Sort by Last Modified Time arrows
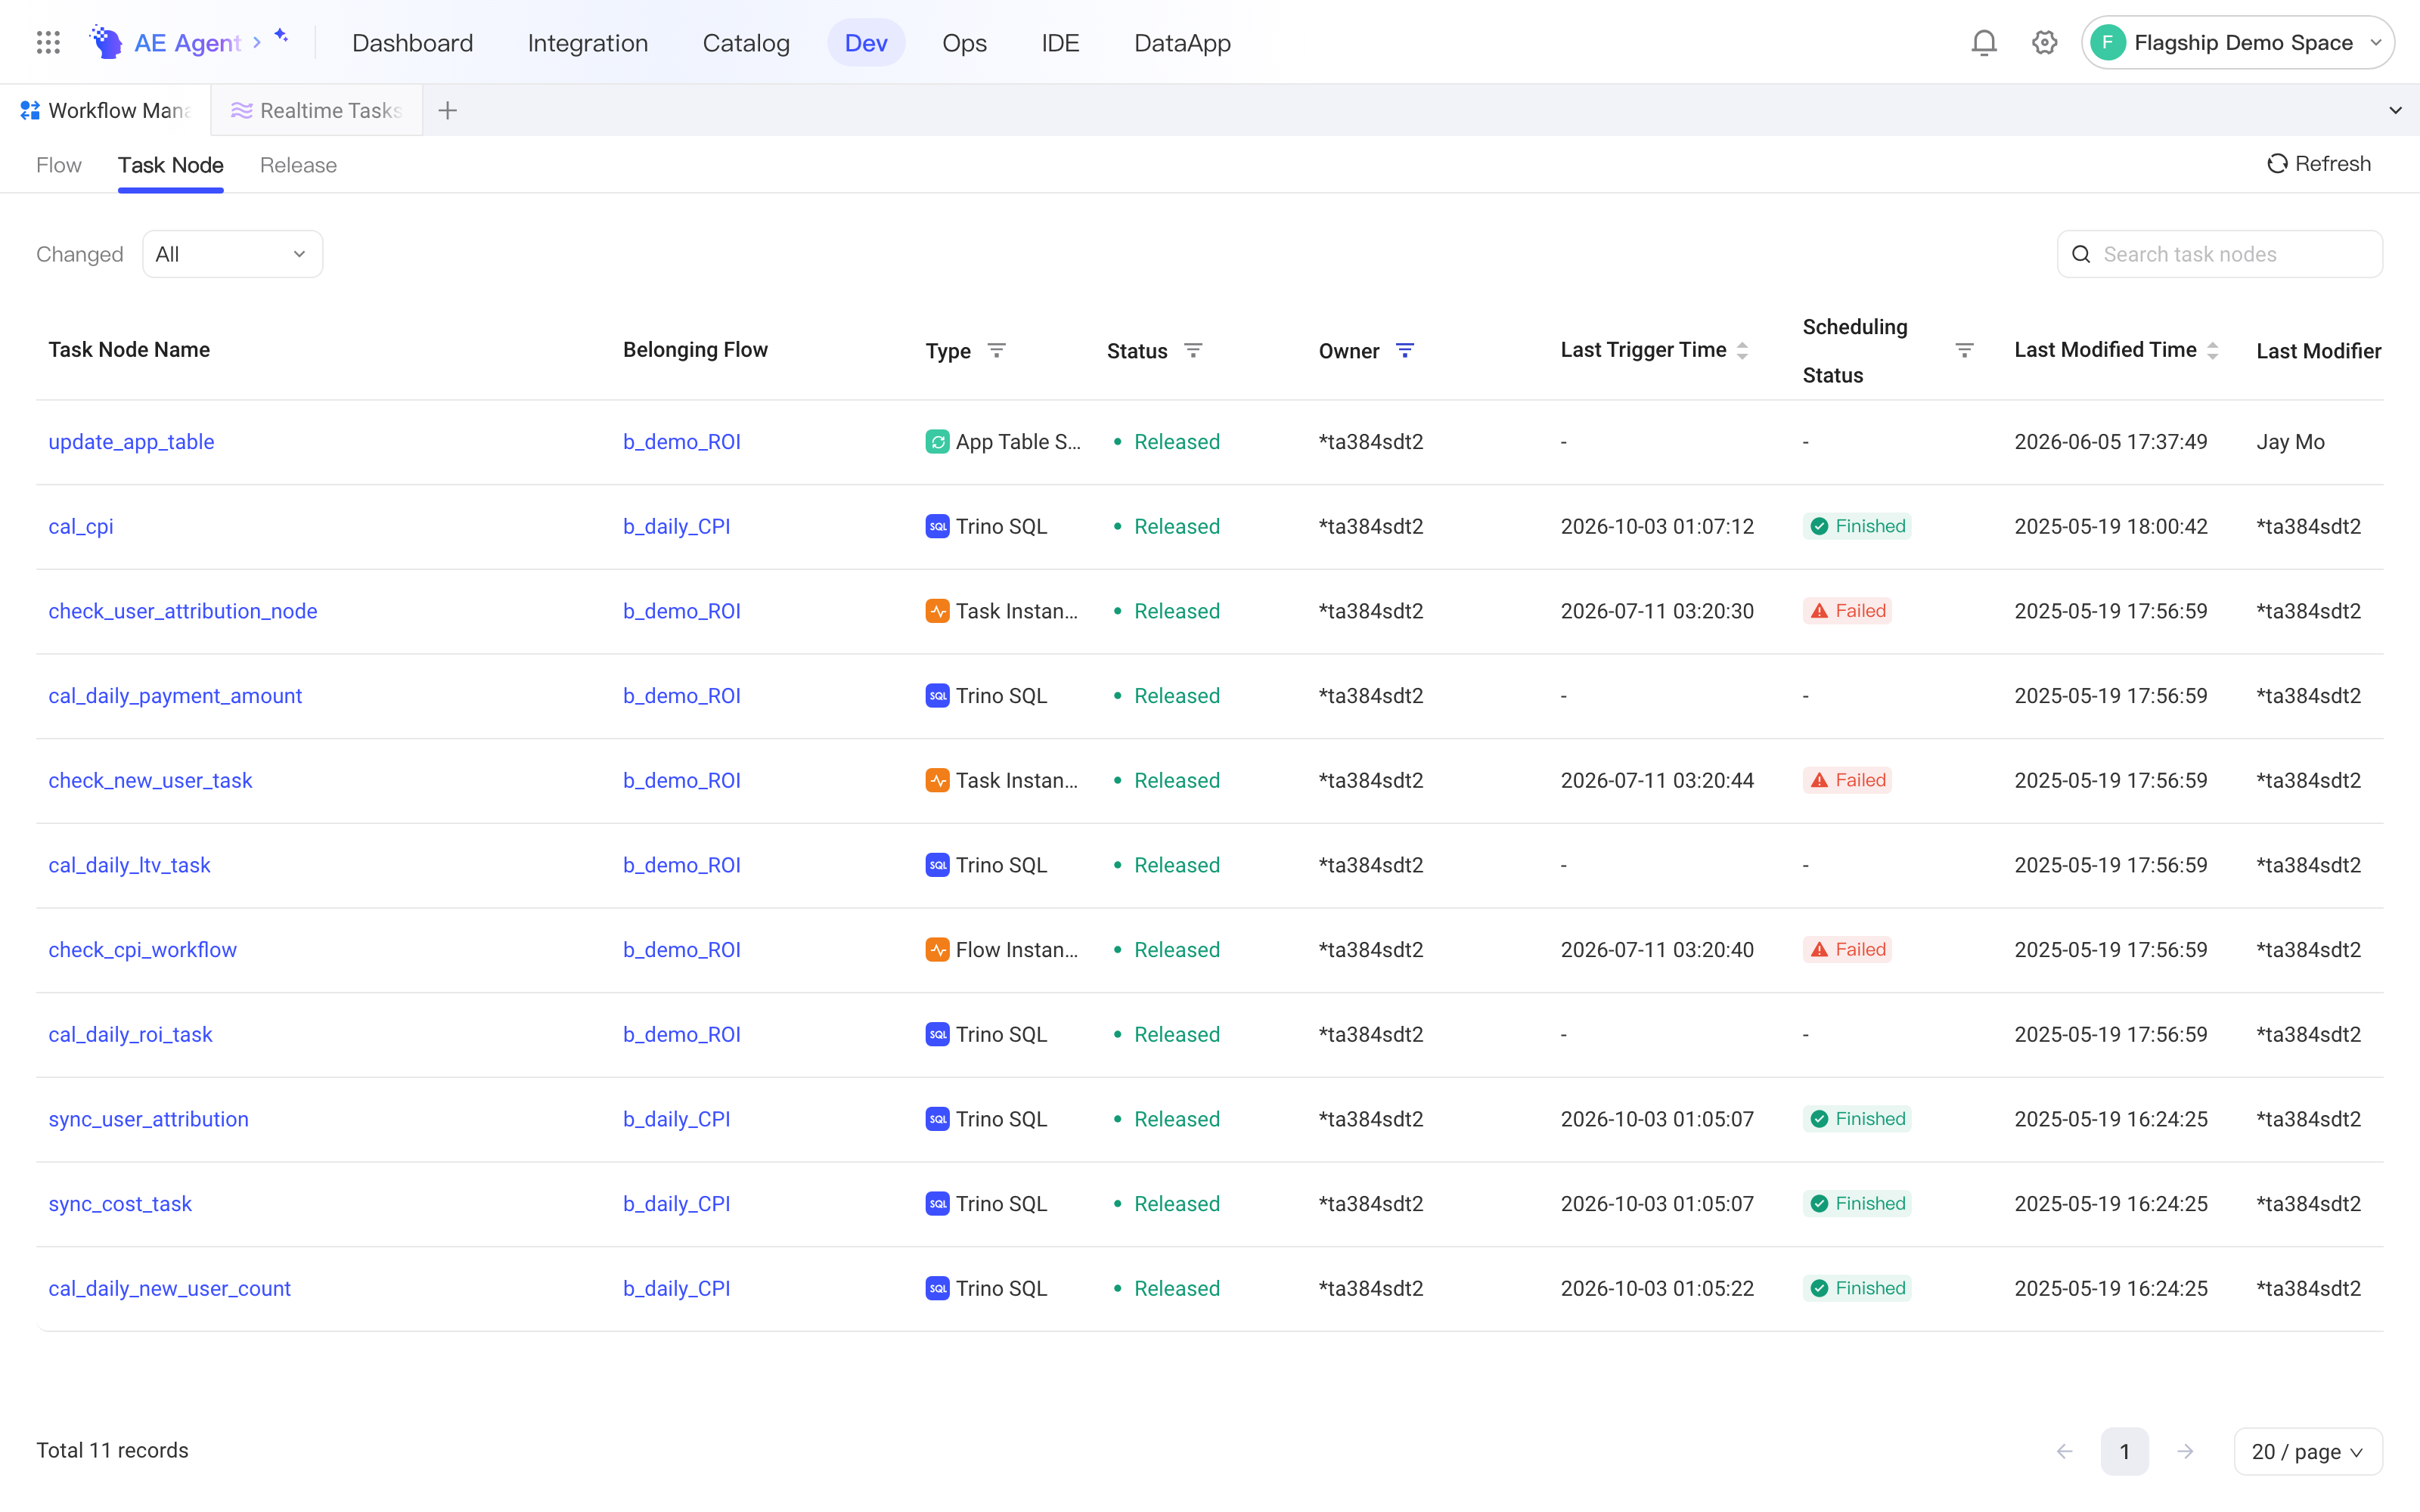Image resolution: width=2420 pixels, height=1512 pixels. point(2212,350)
